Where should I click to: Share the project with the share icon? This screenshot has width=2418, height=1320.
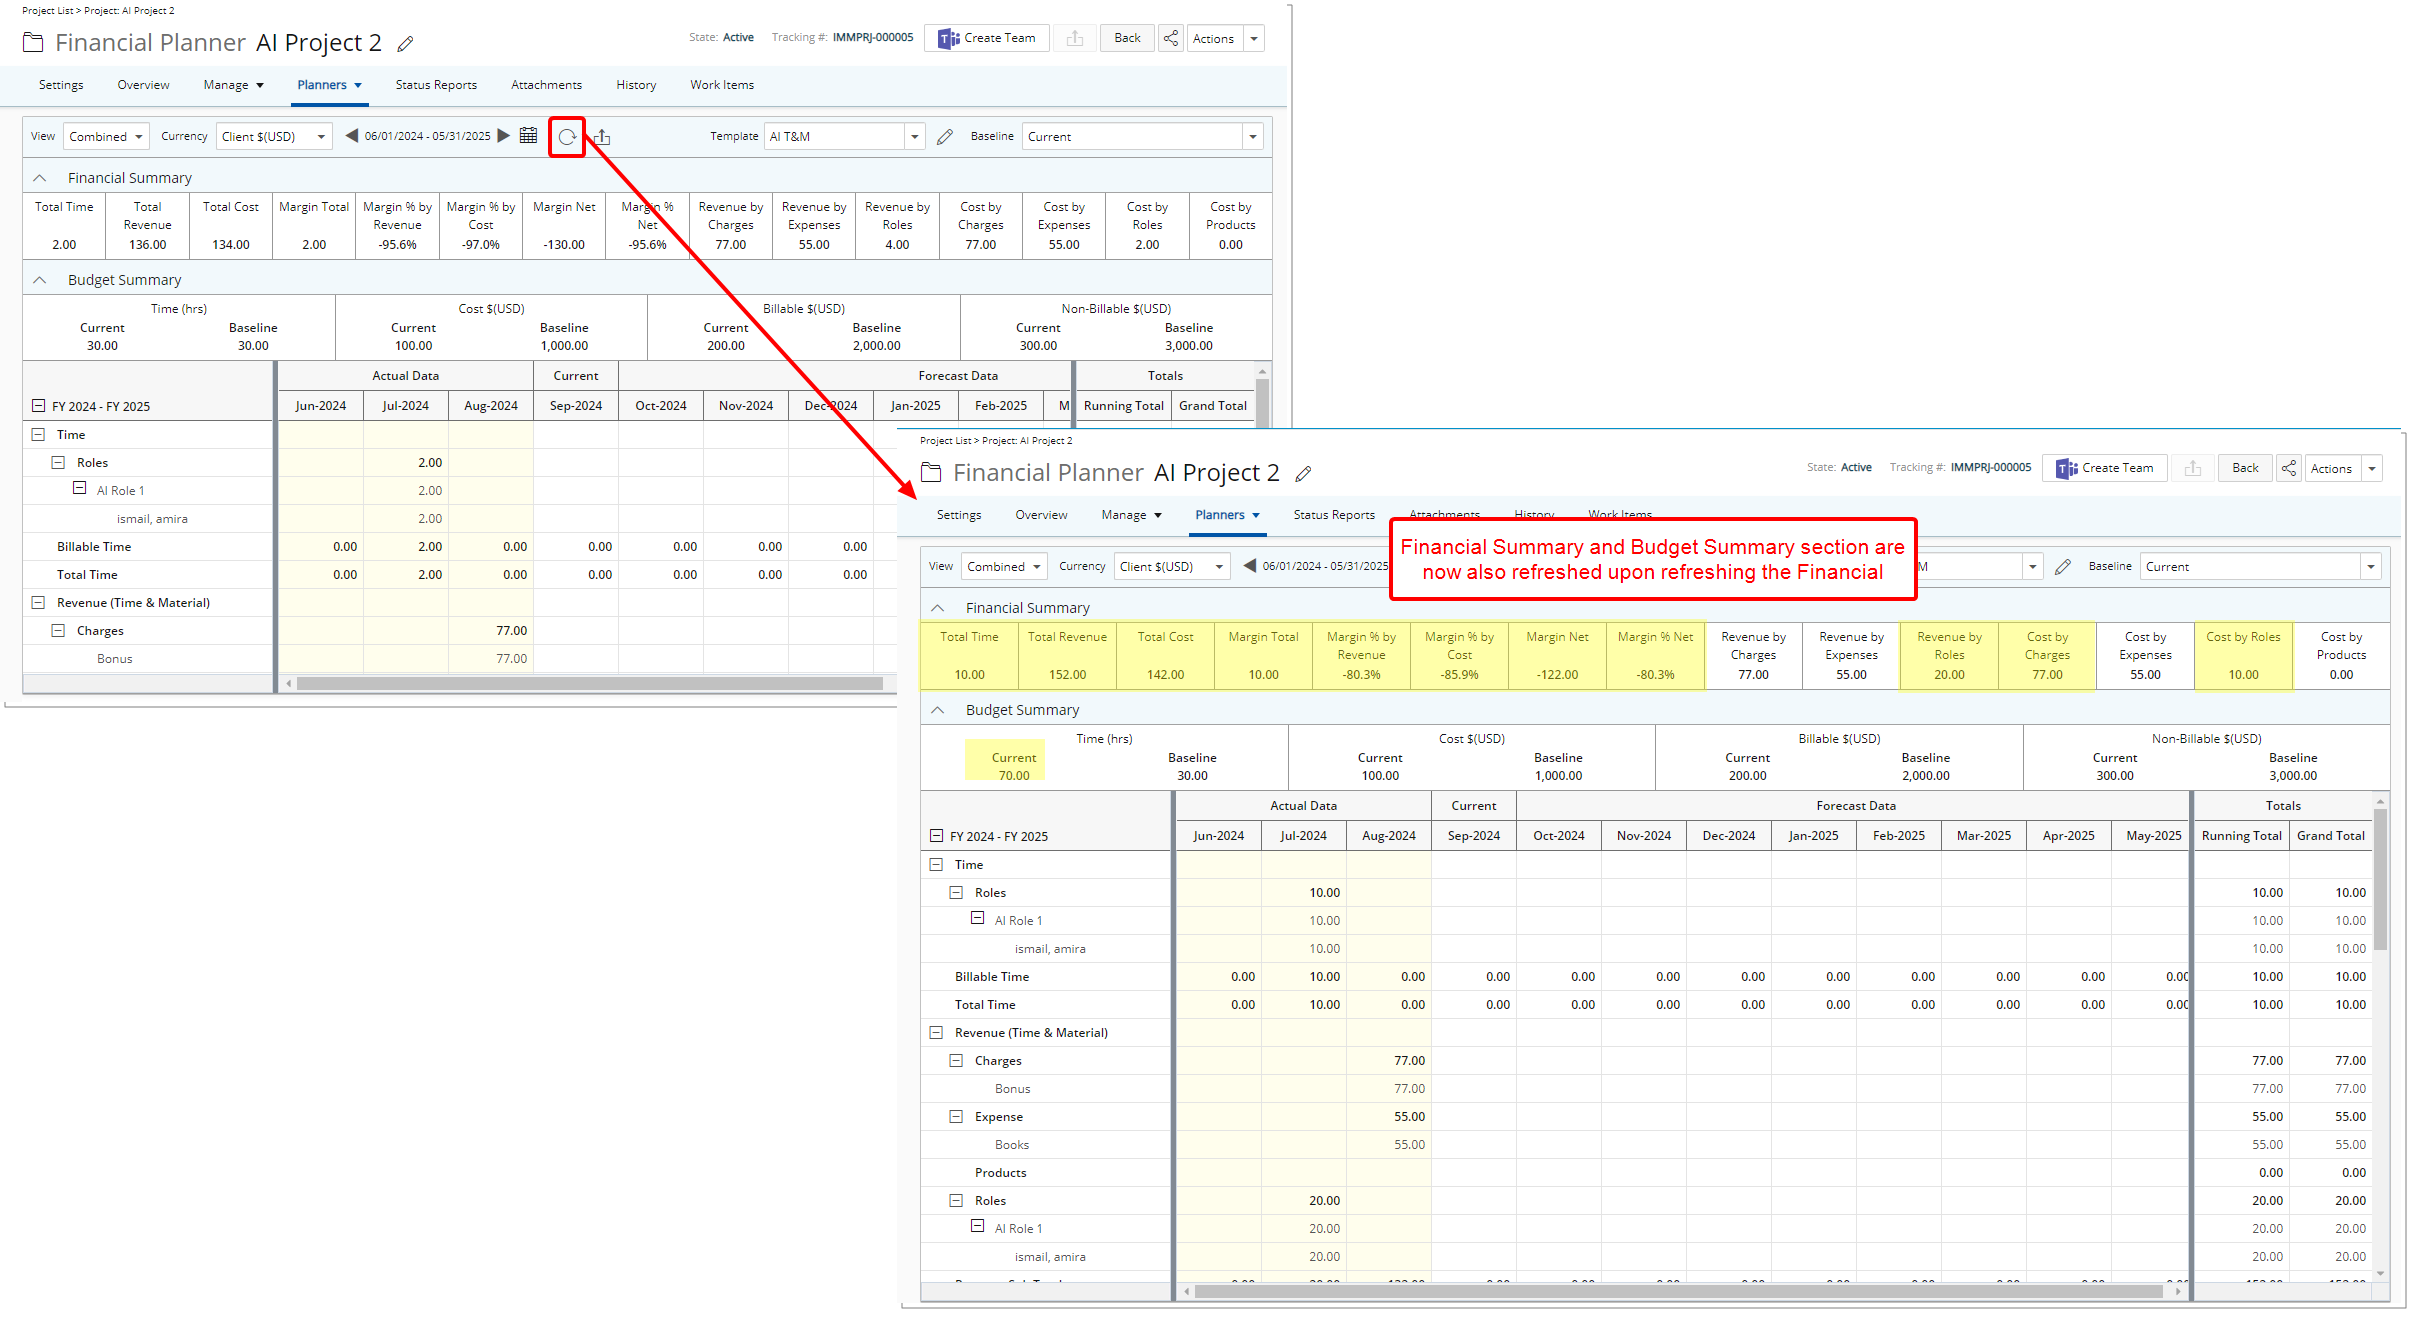1170,38
